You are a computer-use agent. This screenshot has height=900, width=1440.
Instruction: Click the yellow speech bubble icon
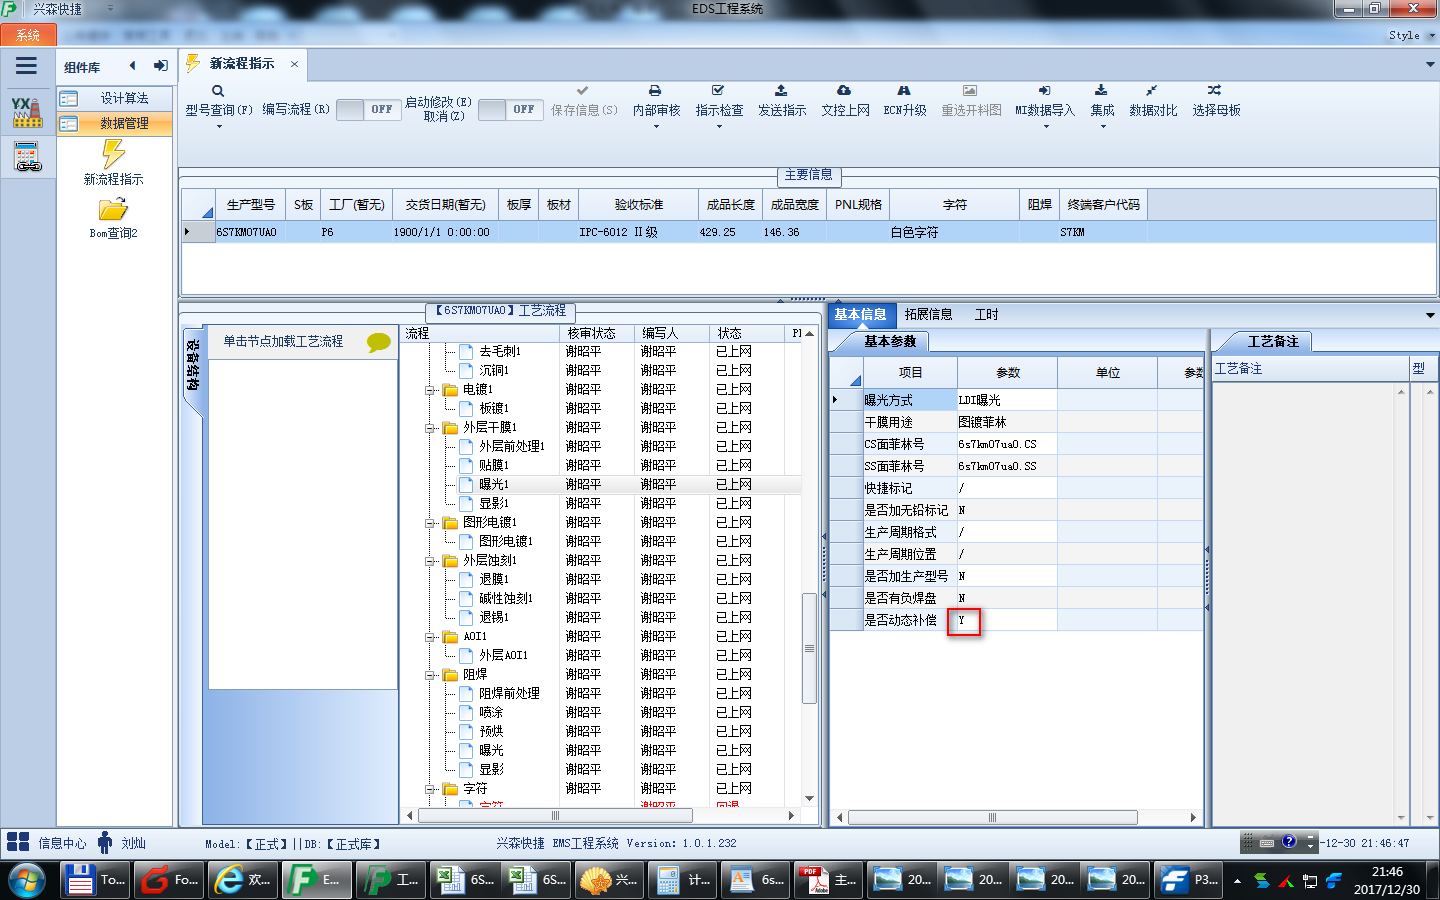pos(378,342)
